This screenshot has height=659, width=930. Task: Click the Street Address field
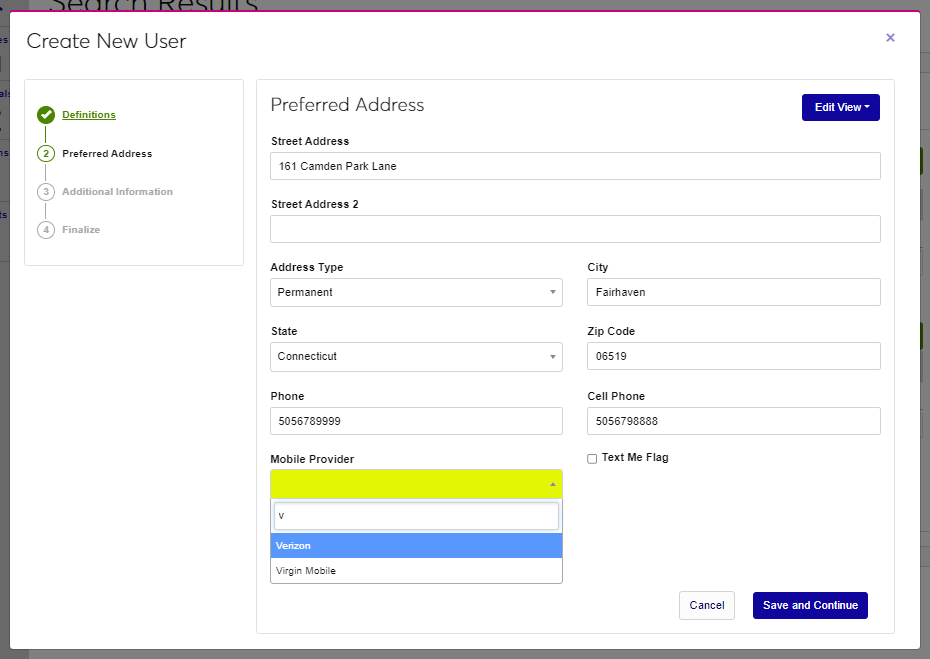tap(575, 166)
